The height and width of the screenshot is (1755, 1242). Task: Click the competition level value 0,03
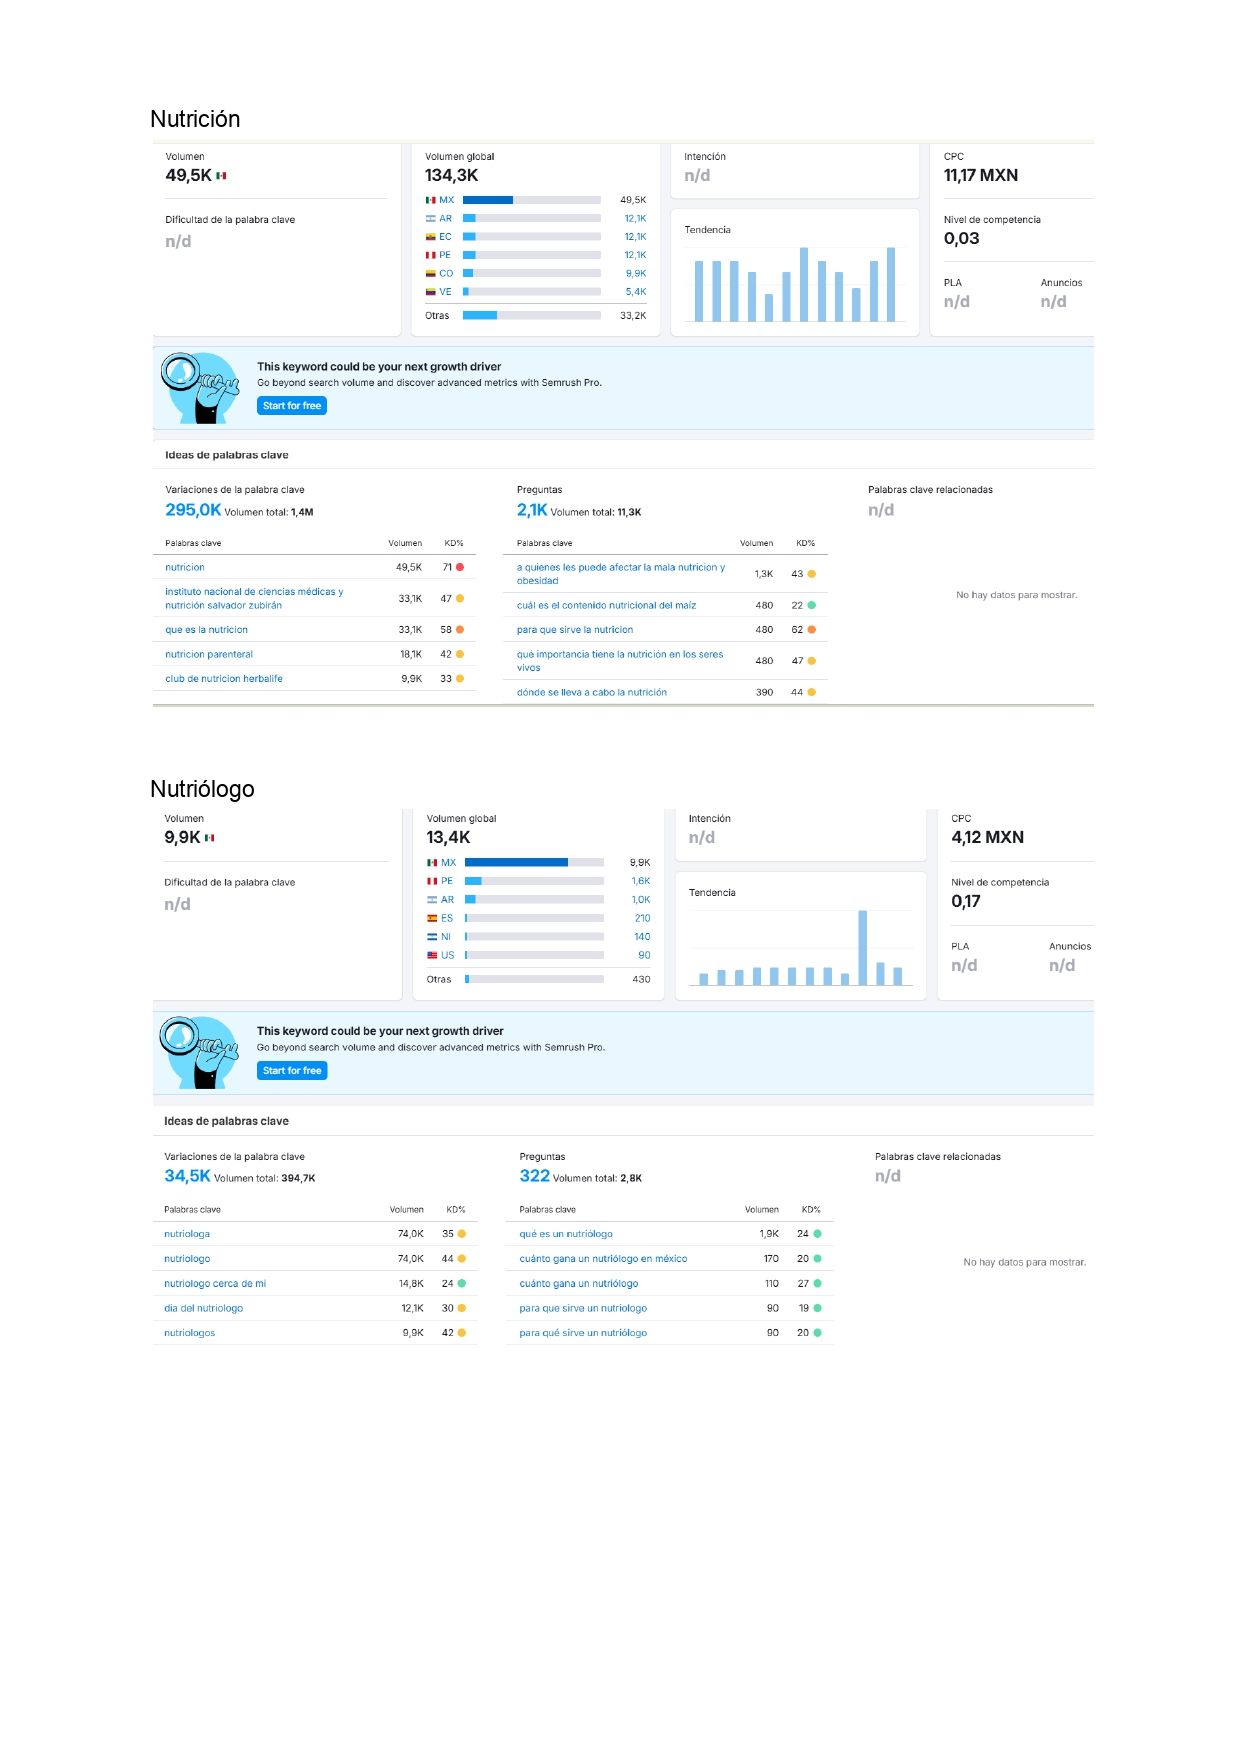point(962,238)
